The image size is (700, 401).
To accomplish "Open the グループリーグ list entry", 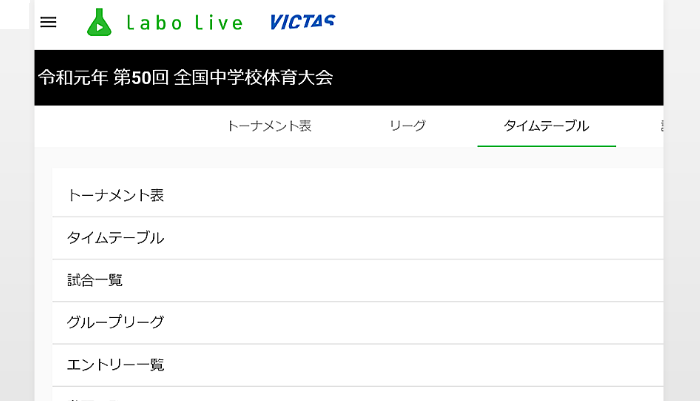I will pos(358,323).
